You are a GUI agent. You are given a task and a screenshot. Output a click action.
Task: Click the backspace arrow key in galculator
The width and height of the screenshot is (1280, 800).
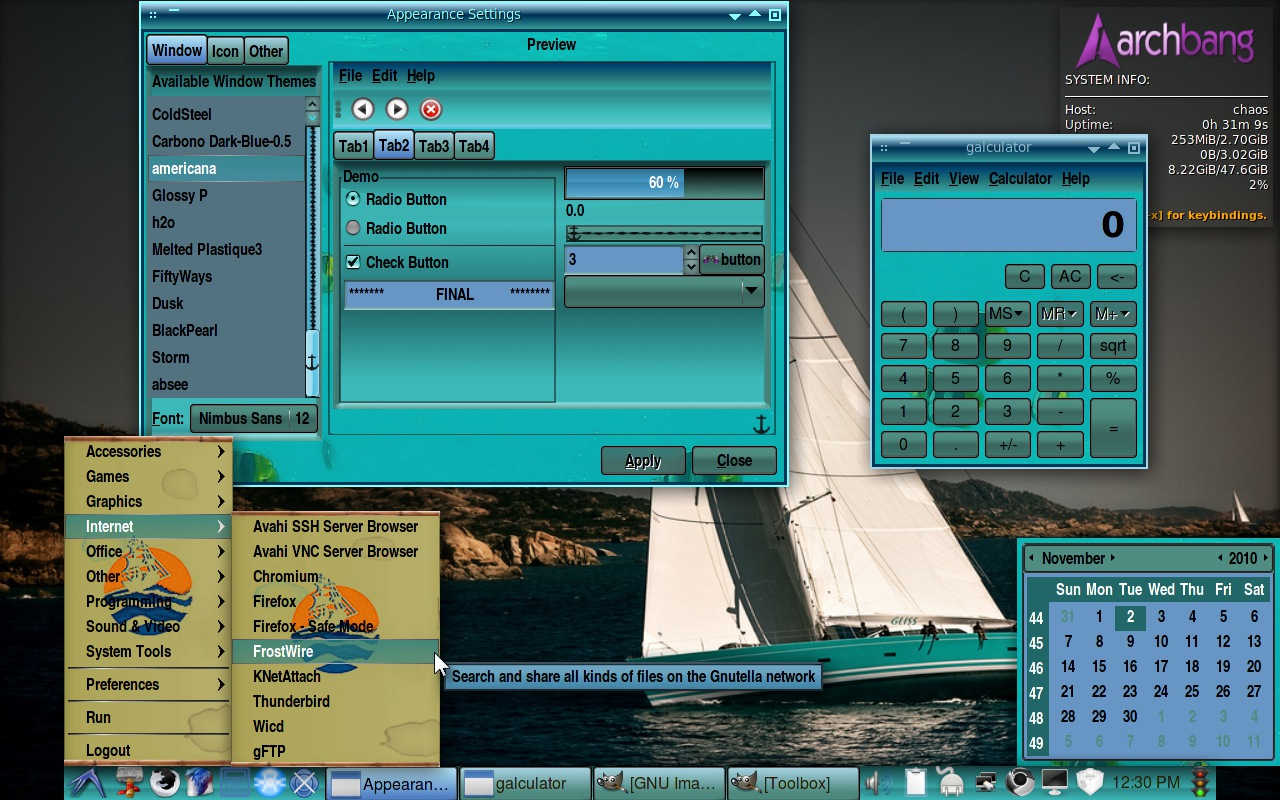pyautogui.click(x=1116, y=276)
